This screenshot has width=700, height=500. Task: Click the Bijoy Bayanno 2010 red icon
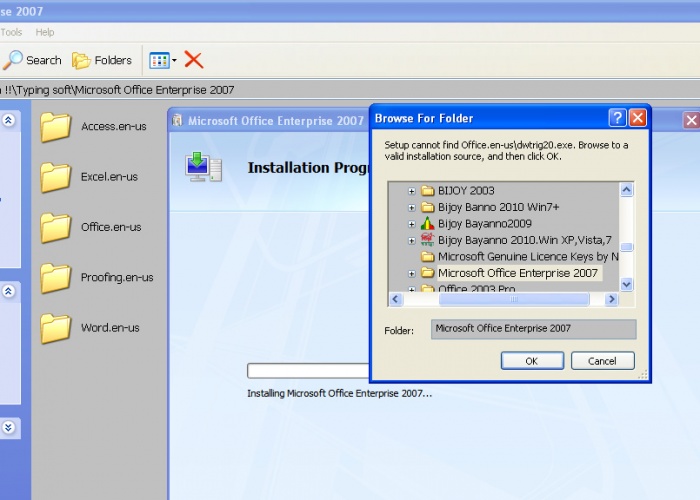click(x=428, y=240)
